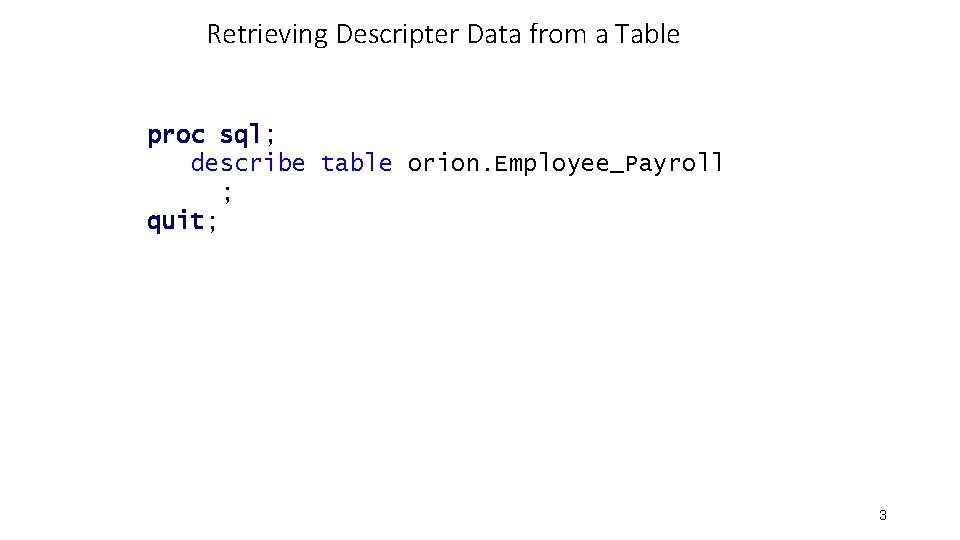Screen dimensions: 960x540
Task: Click the lowercase "table" keyword in code
Action: pos(356,163)
